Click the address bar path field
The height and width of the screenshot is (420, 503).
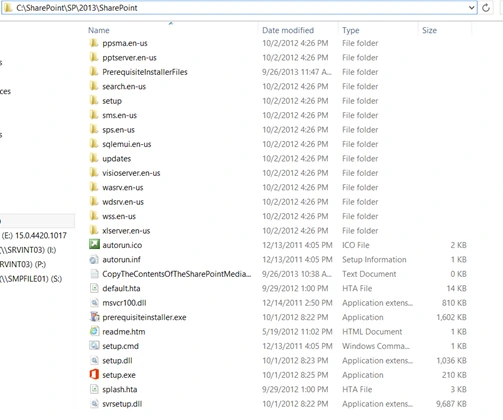[239, 8]
